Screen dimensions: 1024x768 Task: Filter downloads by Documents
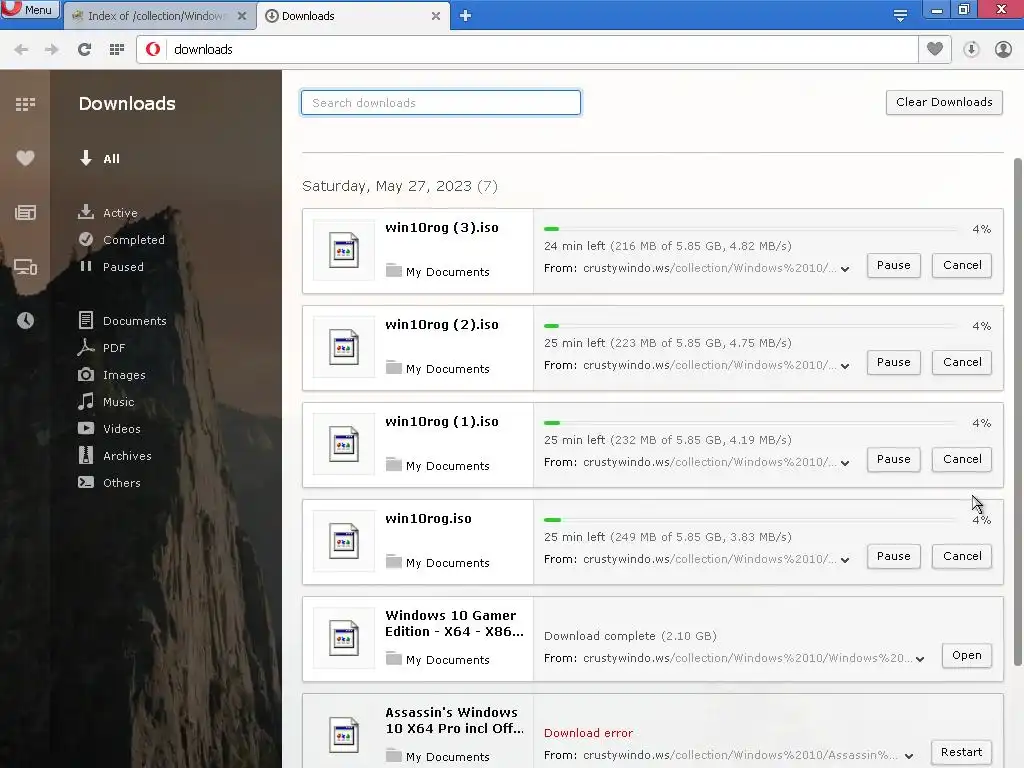point(122,321)
